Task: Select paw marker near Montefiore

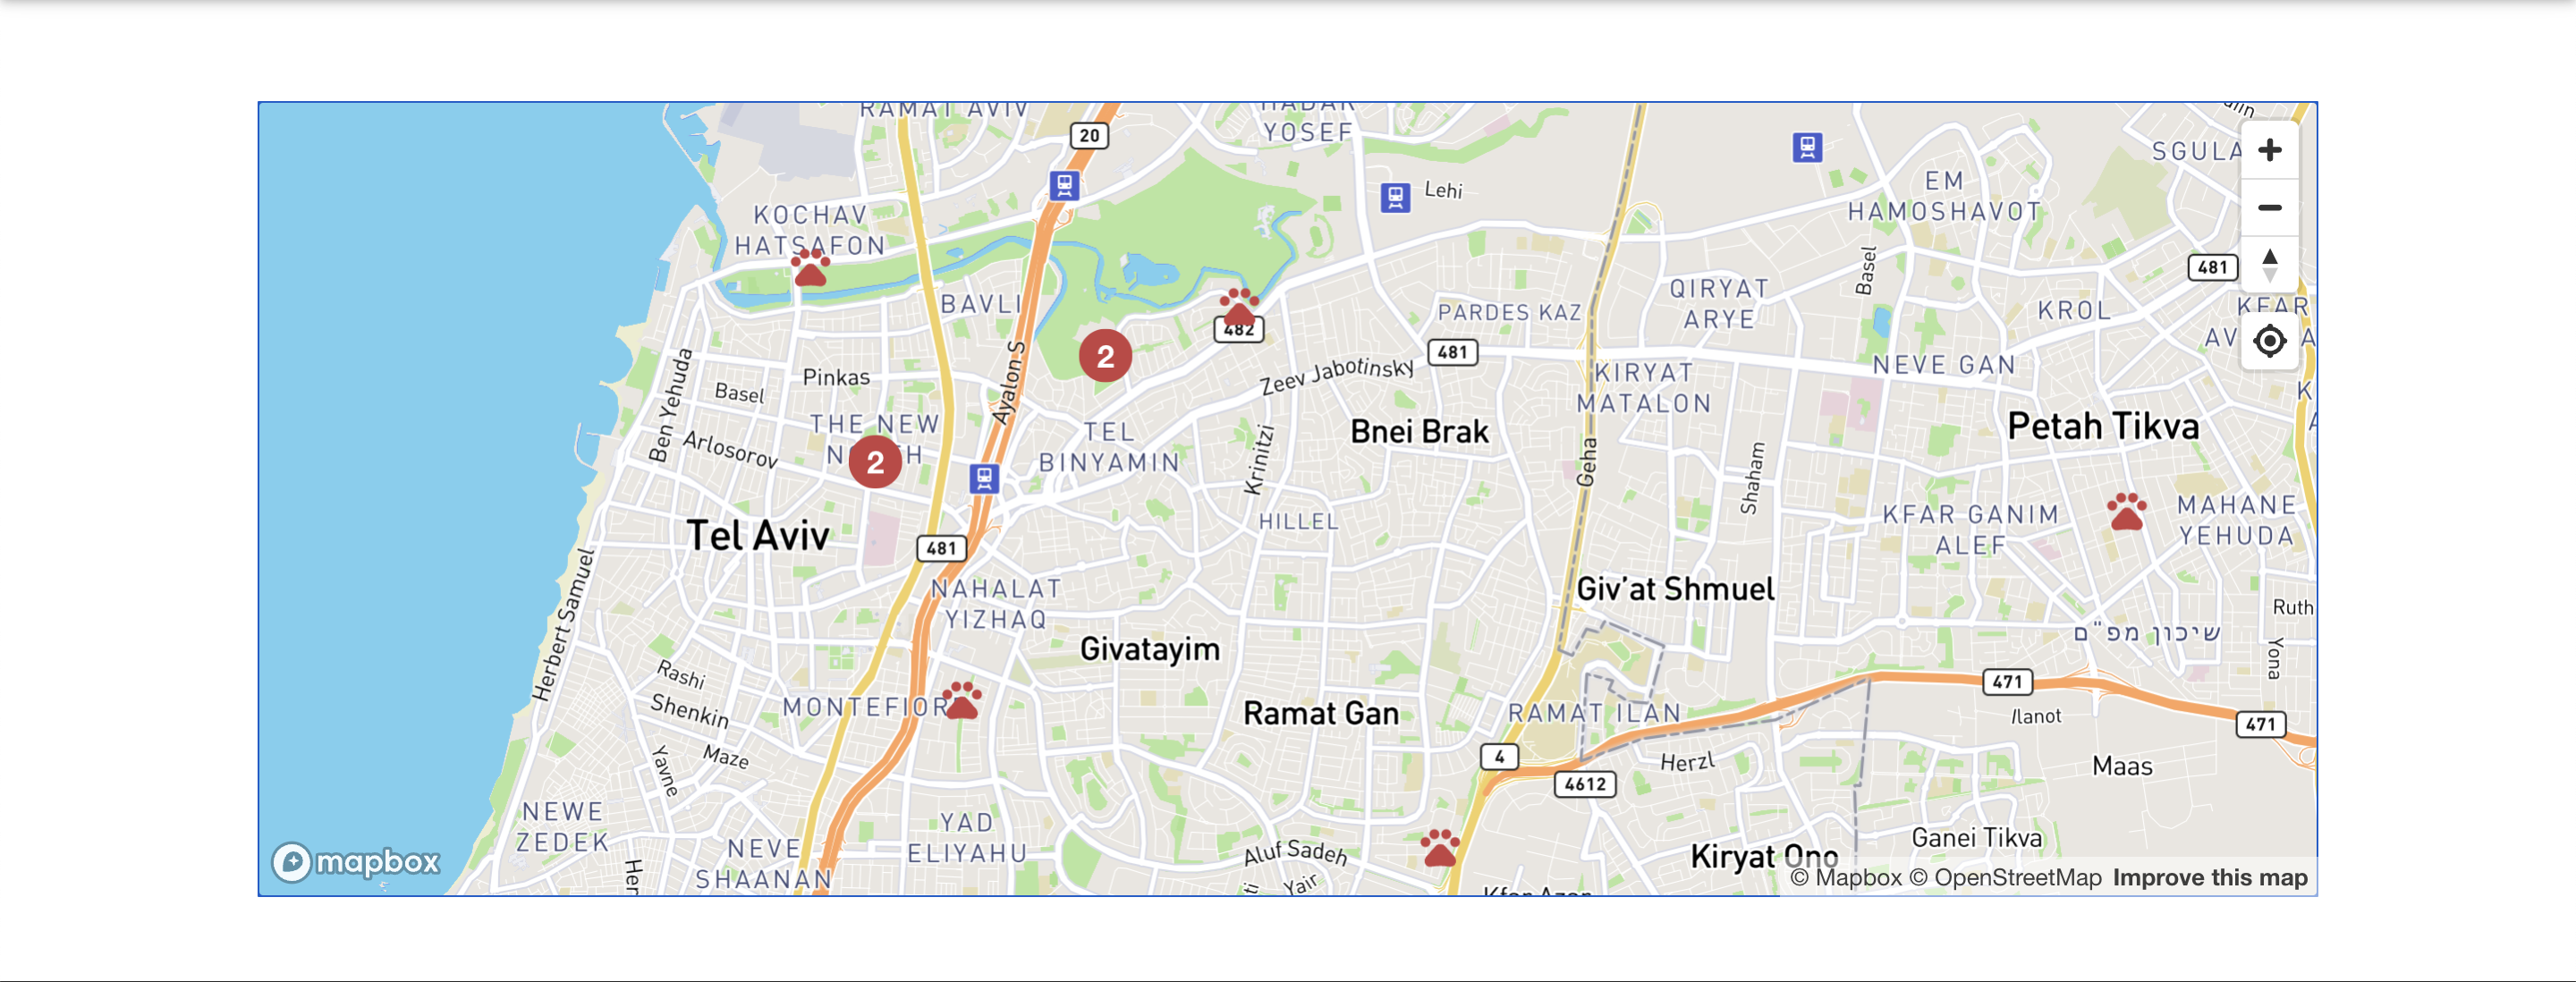Action: click(x=962, y=700)
